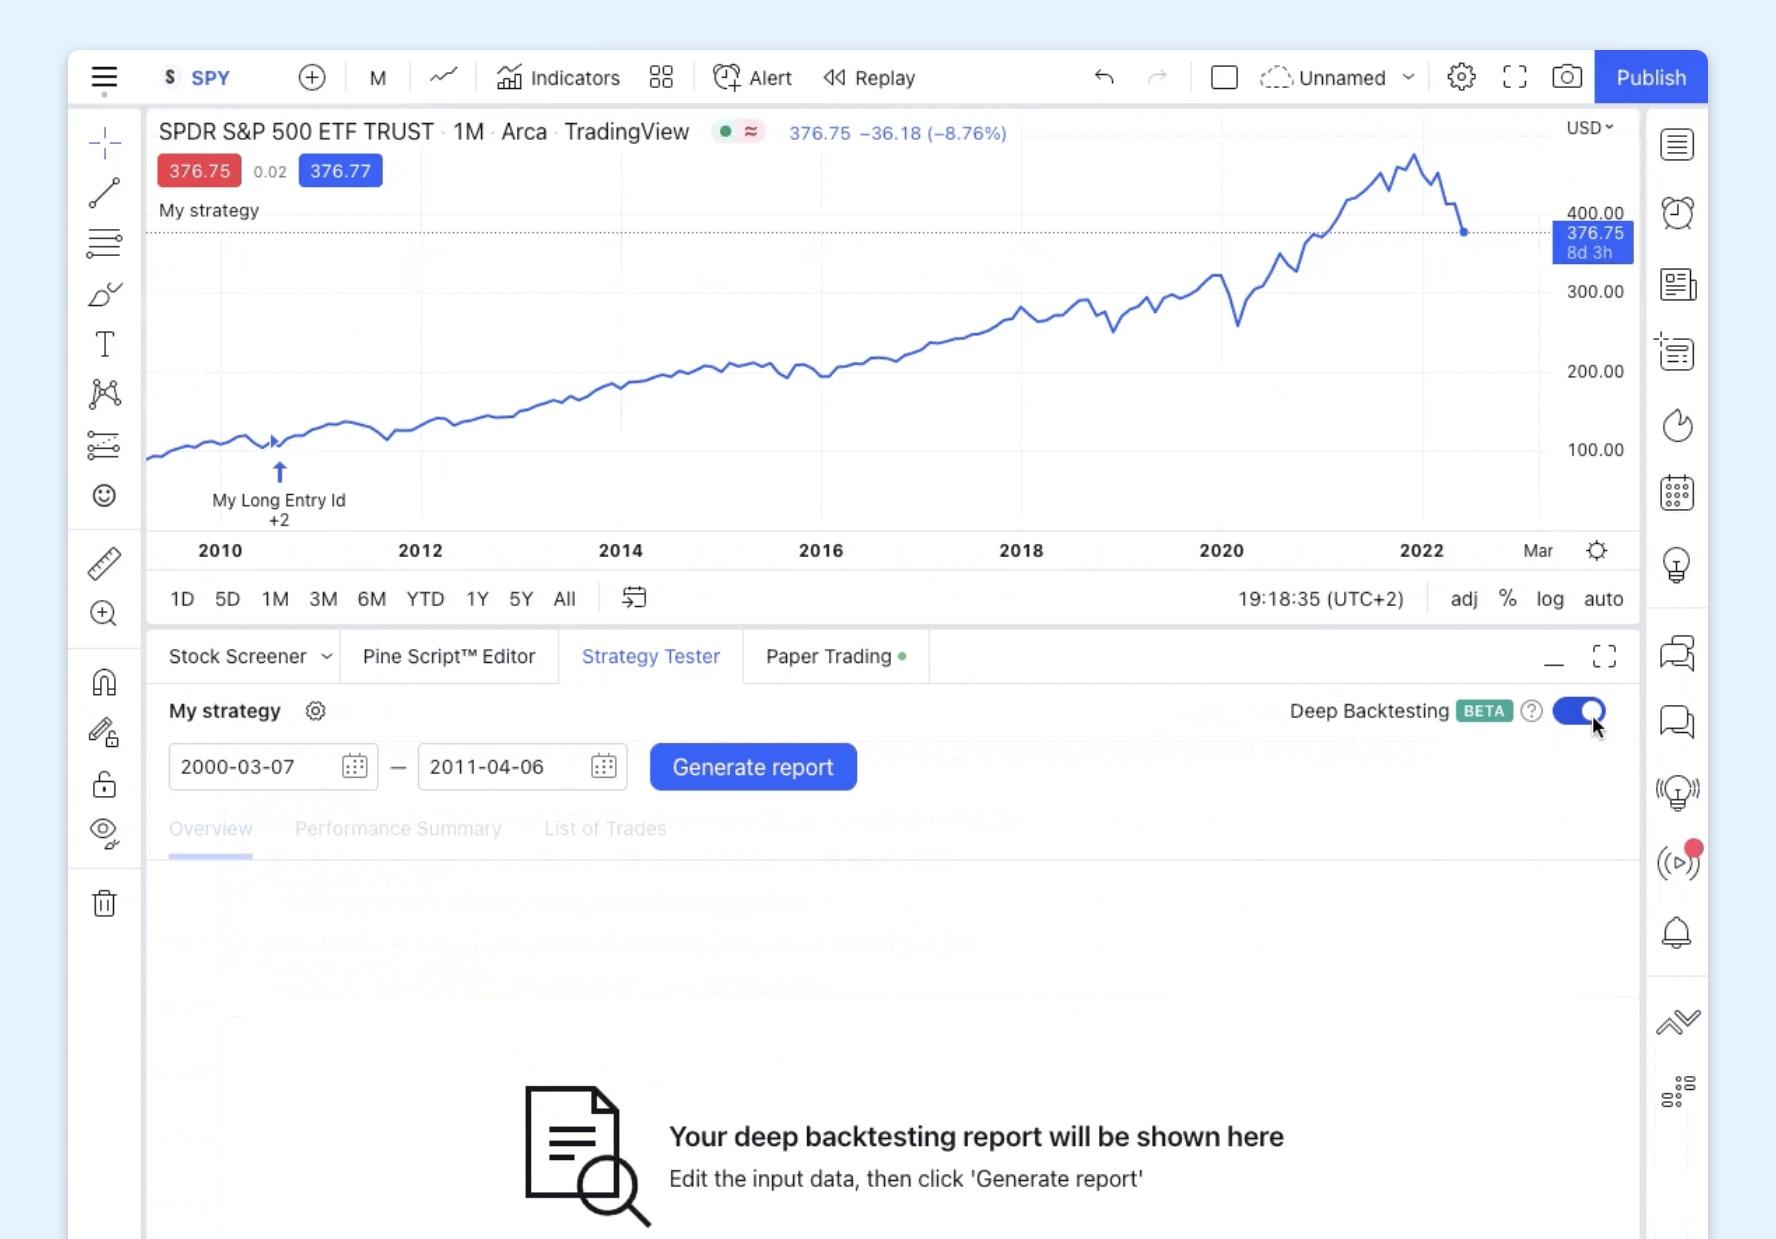Screen dimensions: 1776x1239
Task: Take a chart snapshot with camera icon
Action: (1566, 77)
